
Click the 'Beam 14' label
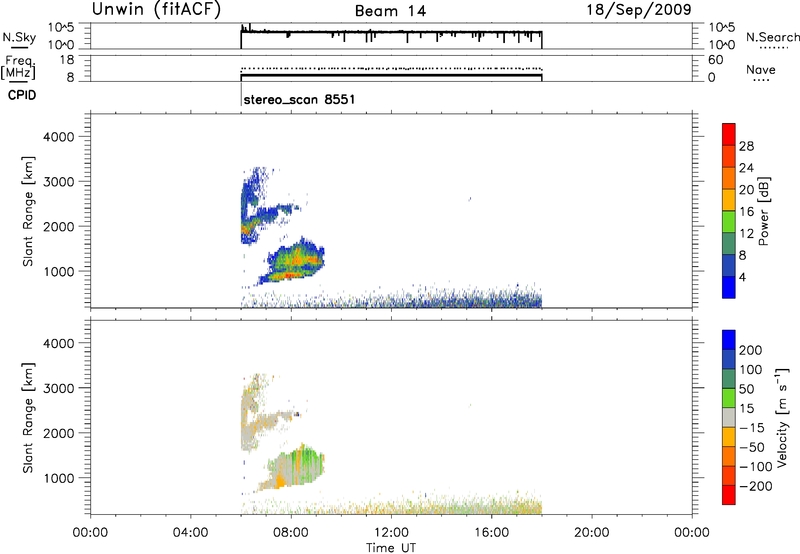tap(390, 11)
